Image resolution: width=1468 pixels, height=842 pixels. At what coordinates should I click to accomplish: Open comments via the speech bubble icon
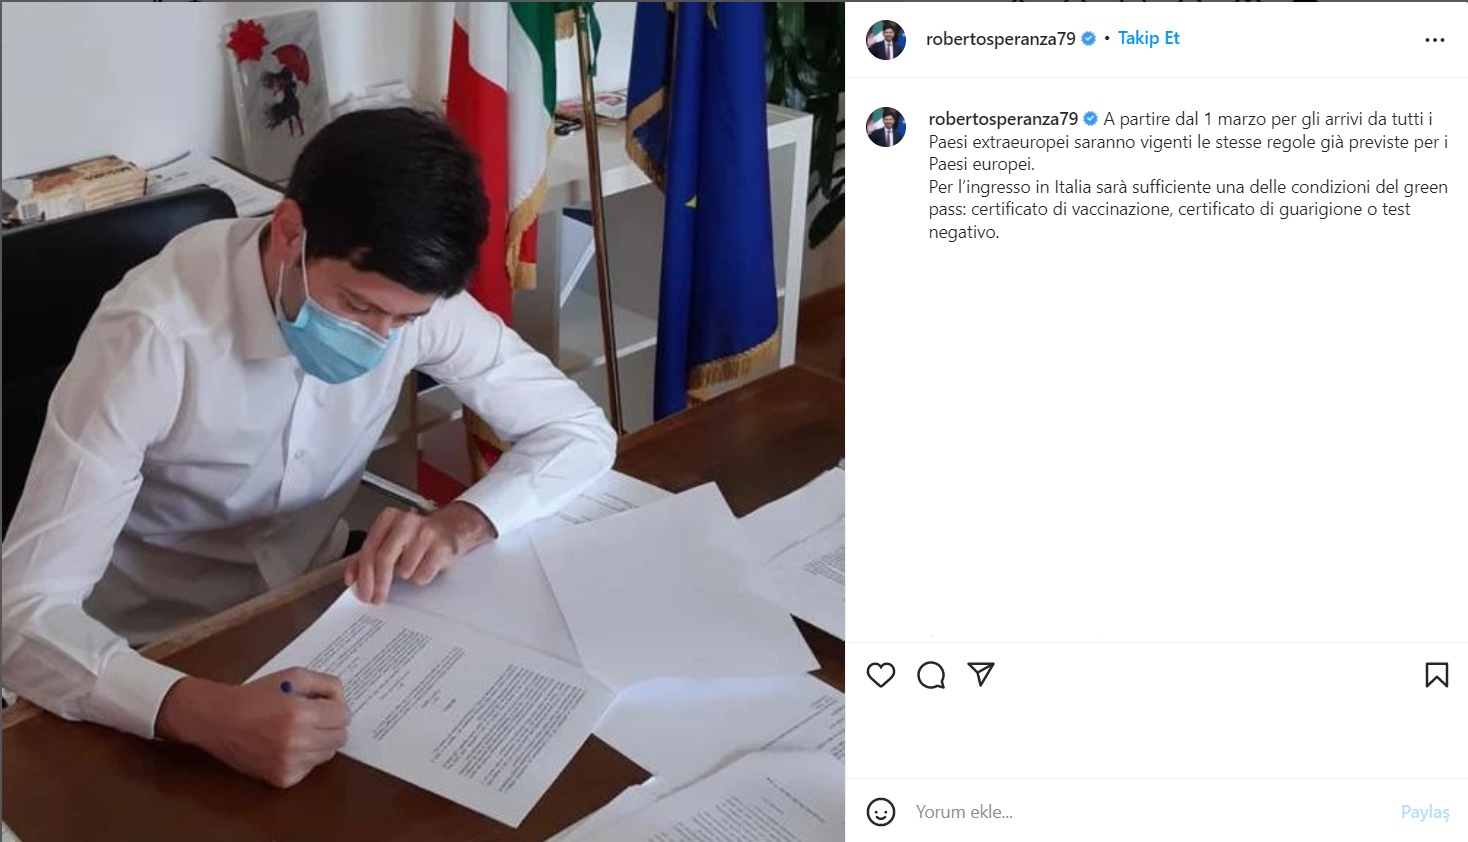931,675
